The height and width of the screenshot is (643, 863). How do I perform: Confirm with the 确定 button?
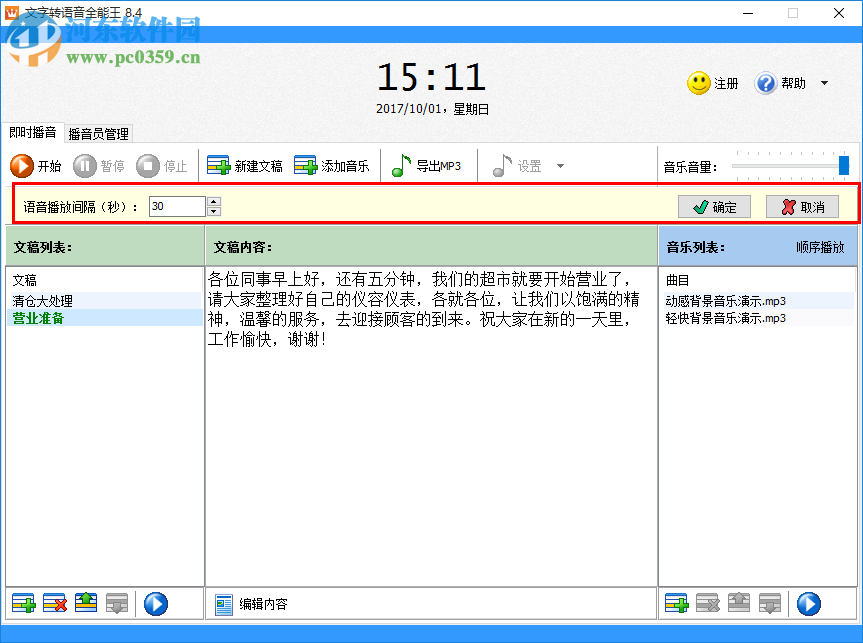pyautogui.click(x=714, y=206)
